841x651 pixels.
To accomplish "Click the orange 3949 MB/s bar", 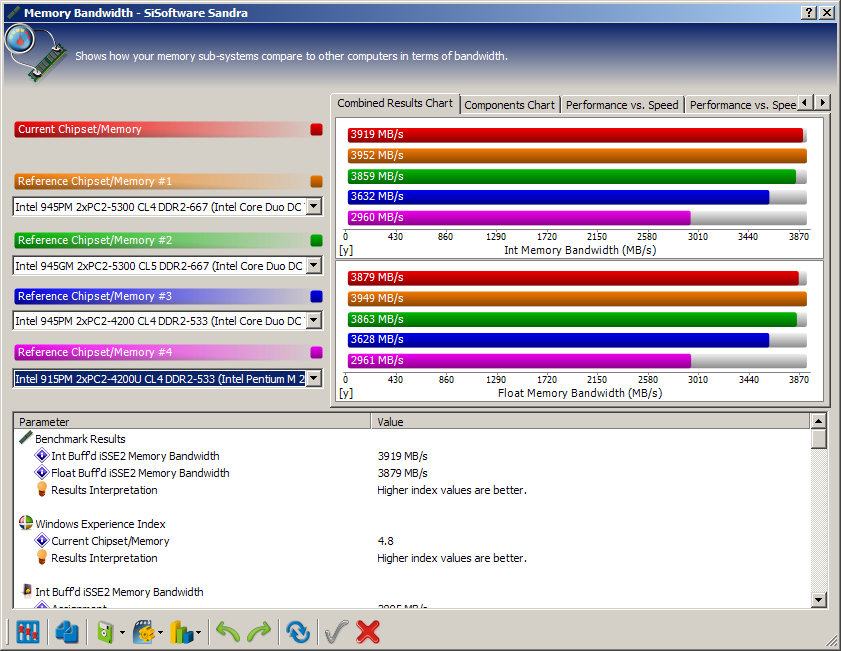I will [x=577, y=299].
